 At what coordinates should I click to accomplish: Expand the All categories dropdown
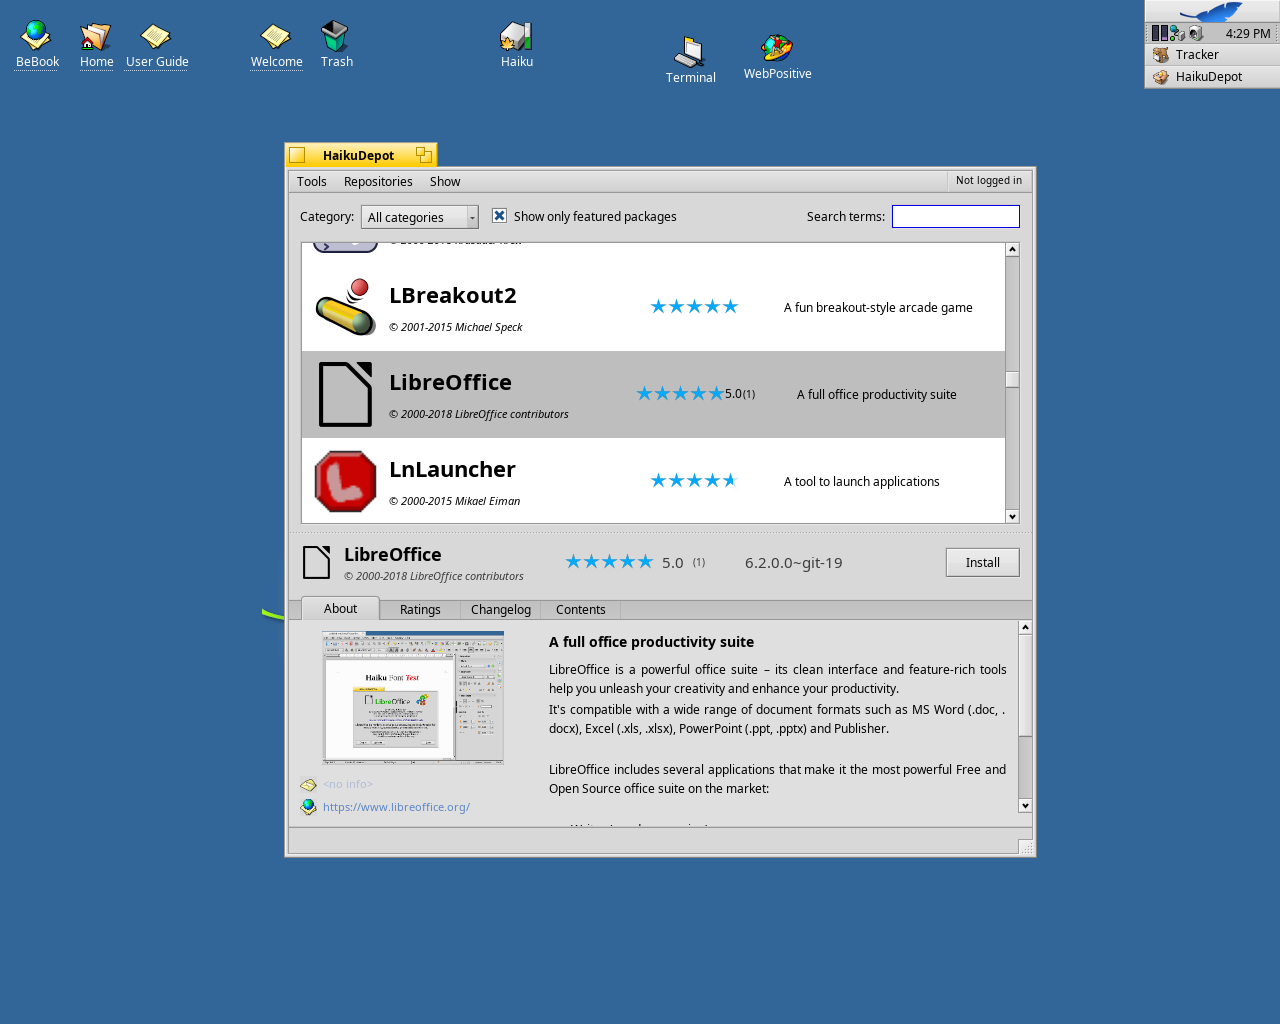pyautogui.click(x=420, y=217)
